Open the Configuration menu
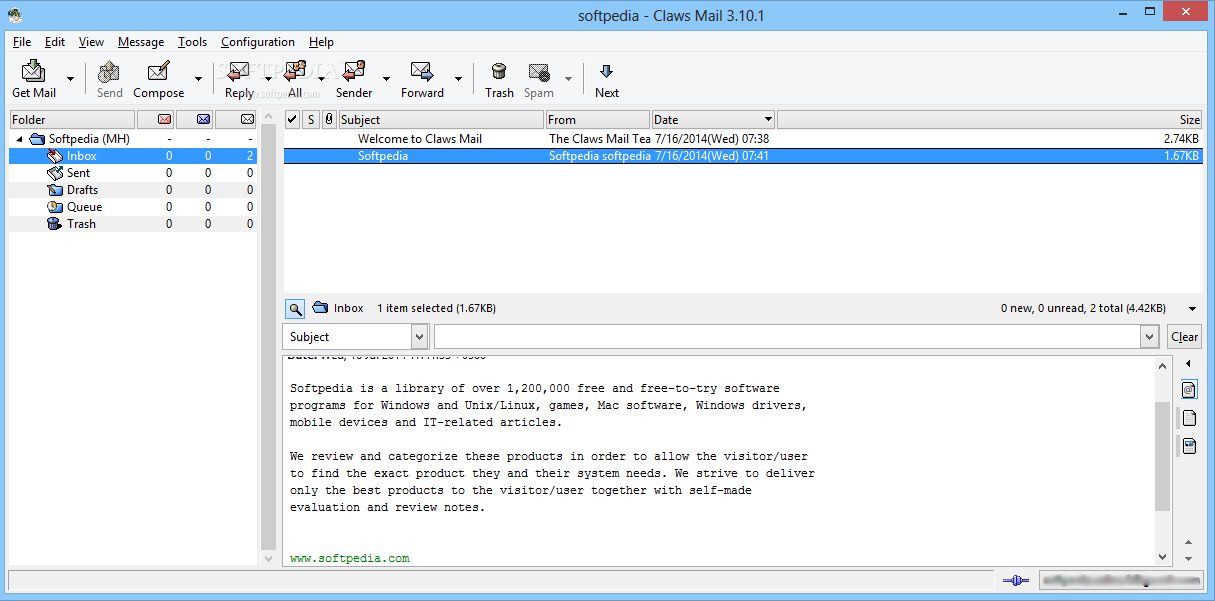This screenshot has width=1215, height=601. point(258,42)
